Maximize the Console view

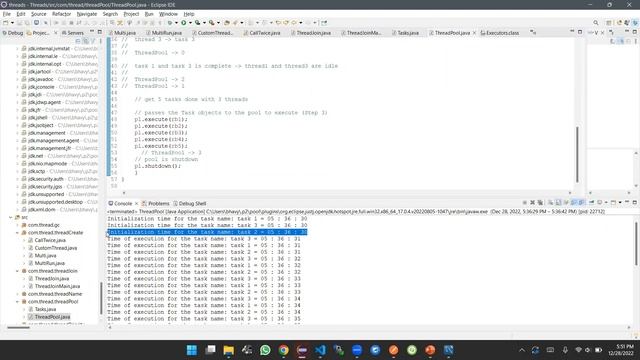[x=635, y=202]
